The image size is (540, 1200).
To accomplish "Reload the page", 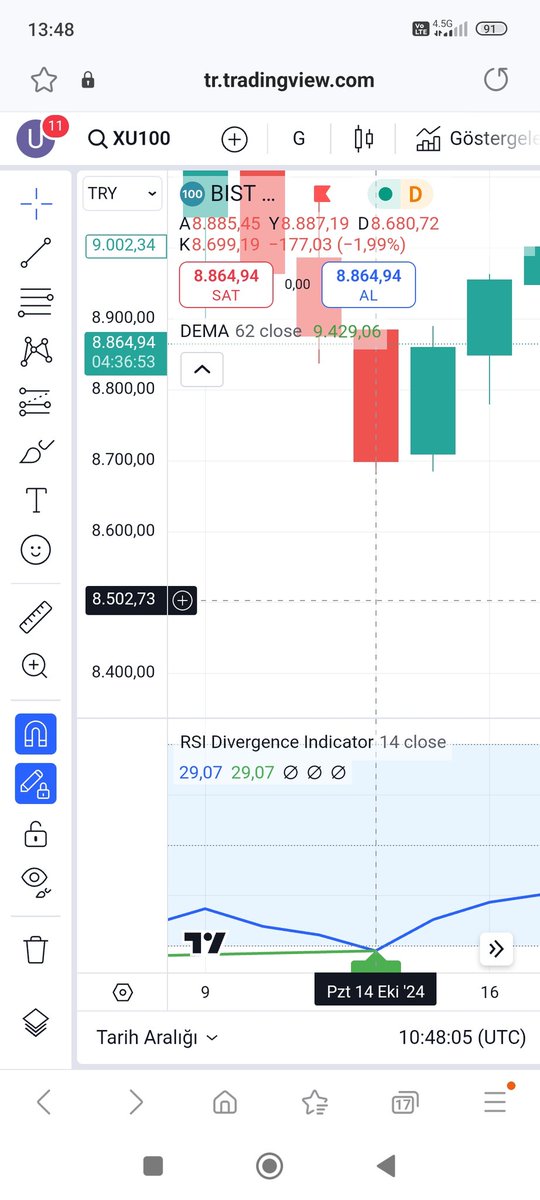I will point(496,80).
